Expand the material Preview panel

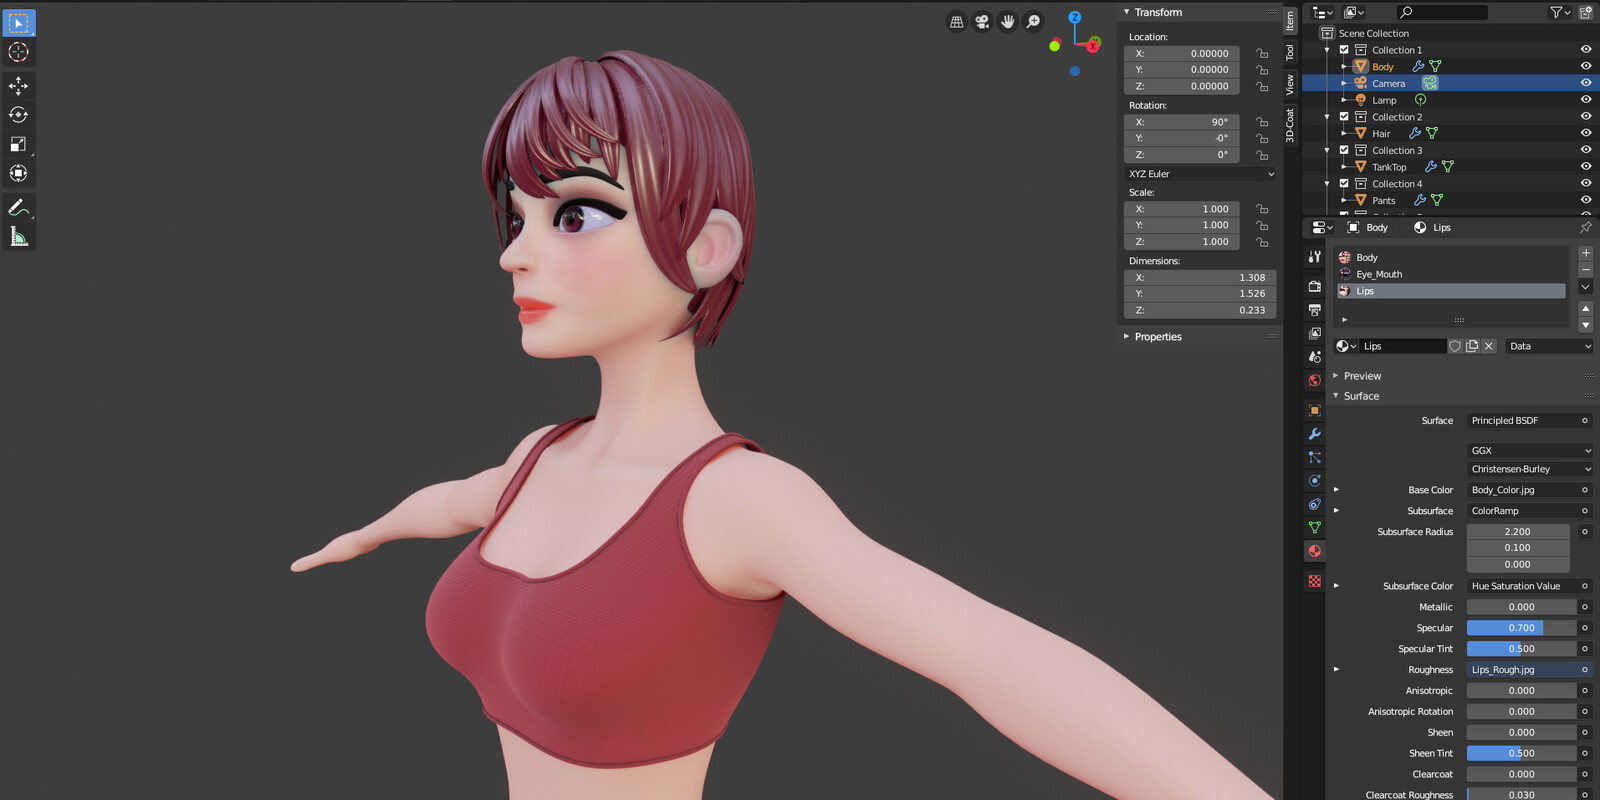(x=1362, y=376)
